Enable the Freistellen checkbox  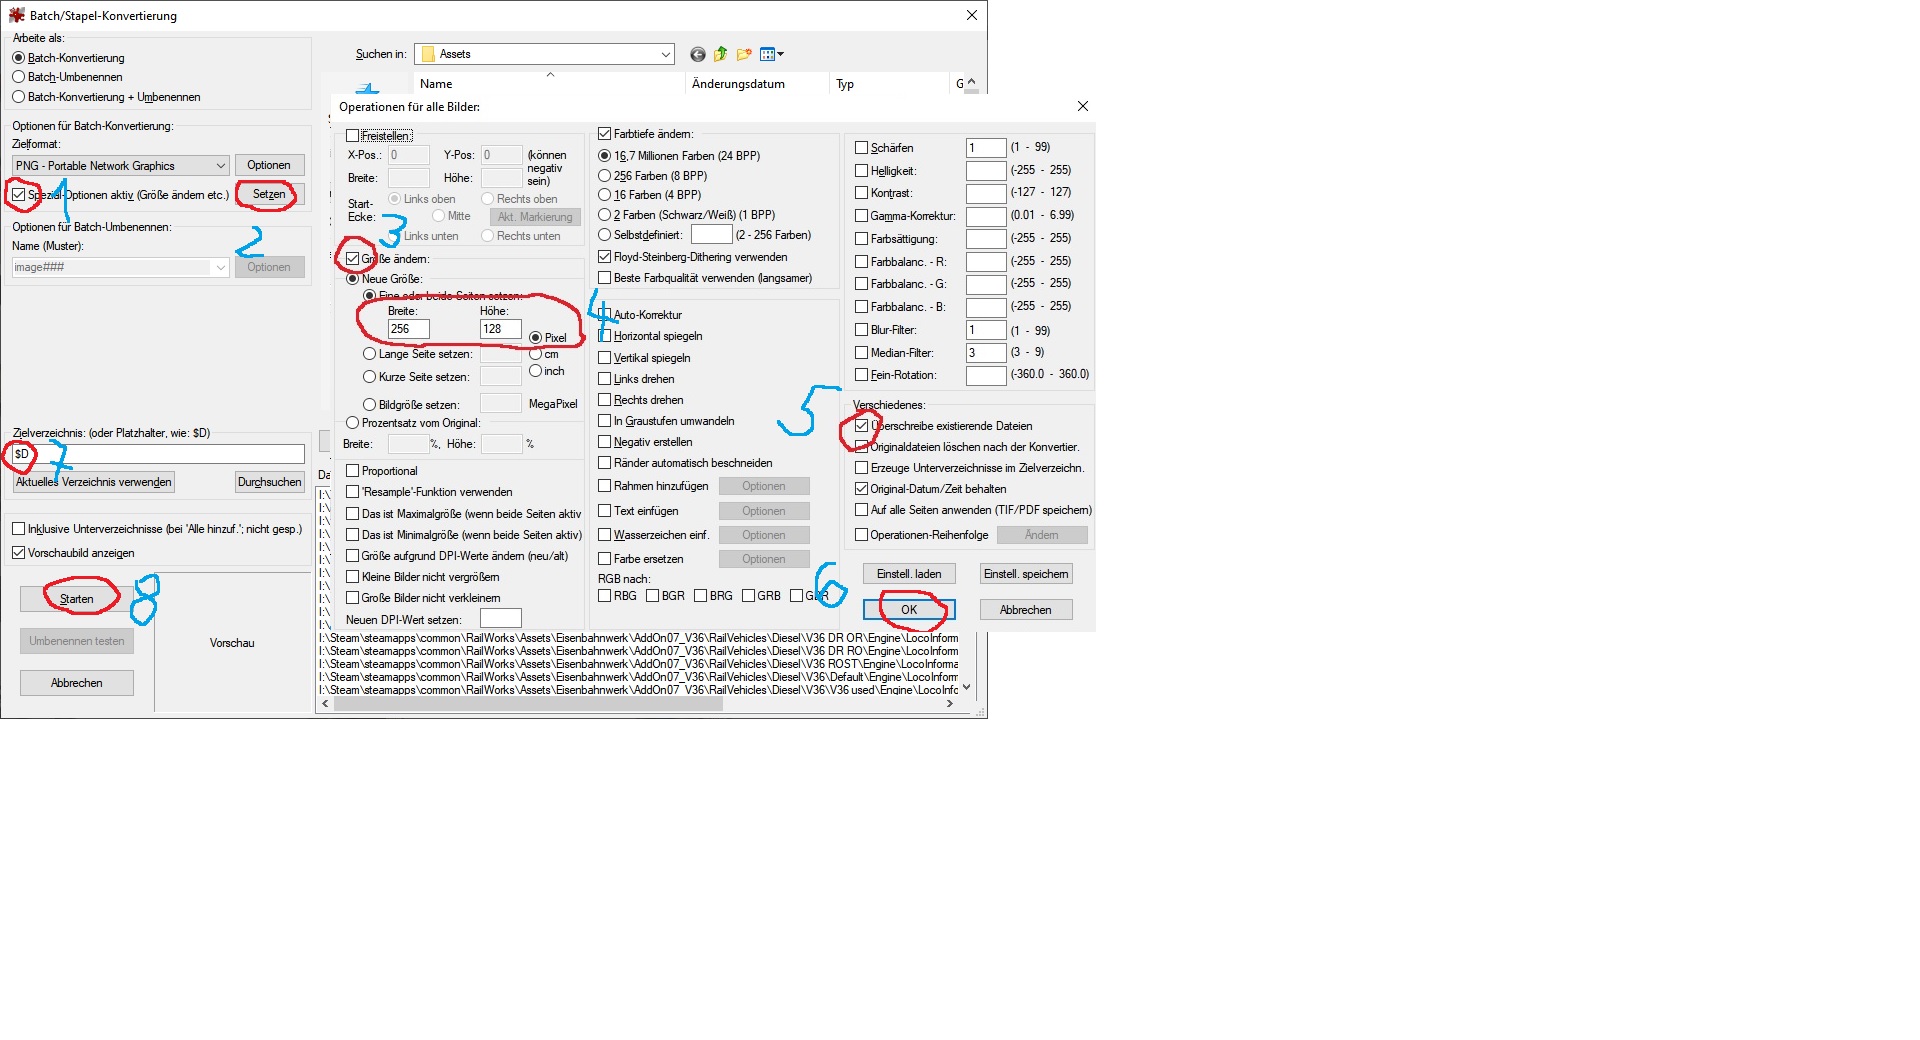(352, 135)
